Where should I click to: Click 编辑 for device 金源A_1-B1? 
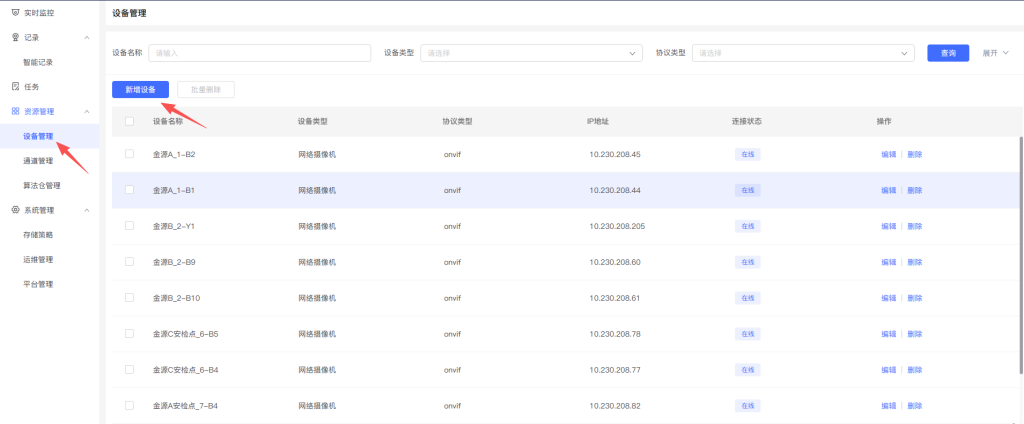click(888, 190)
